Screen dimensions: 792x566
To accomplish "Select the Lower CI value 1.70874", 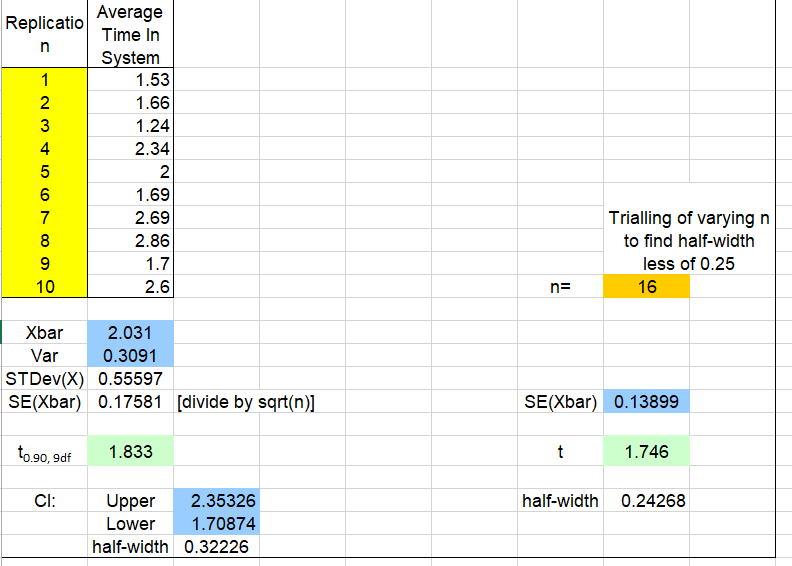I will [216, 524].
